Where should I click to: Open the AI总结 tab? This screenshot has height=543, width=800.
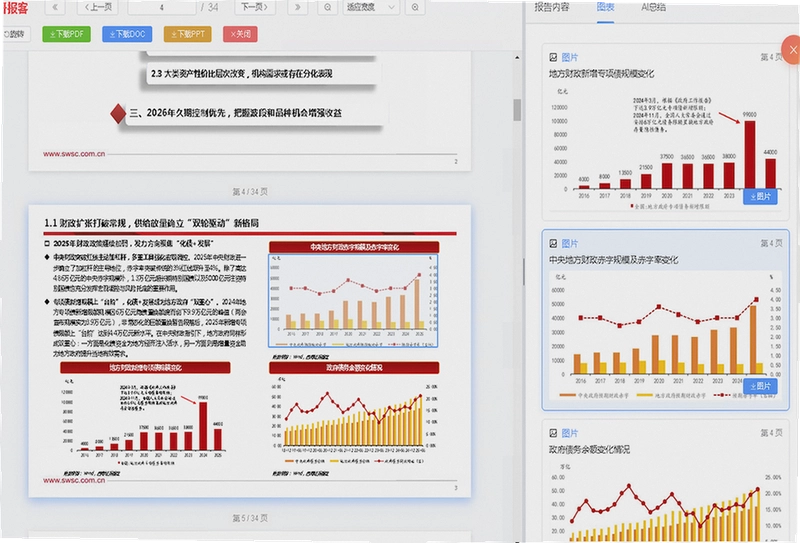point(654,7)
